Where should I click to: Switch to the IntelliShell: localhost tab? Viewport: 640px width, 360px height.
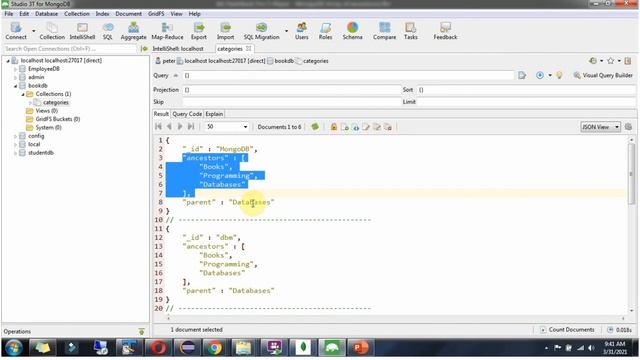[178, 49]
